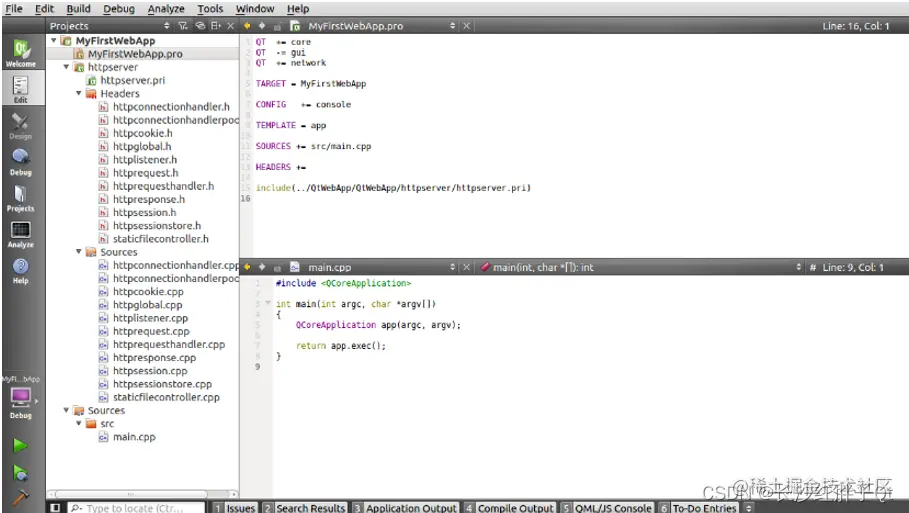This screenshot has width=909, height=513.
Task: Show the QML/JS Console pane
Action: click(x=608, y=508)
